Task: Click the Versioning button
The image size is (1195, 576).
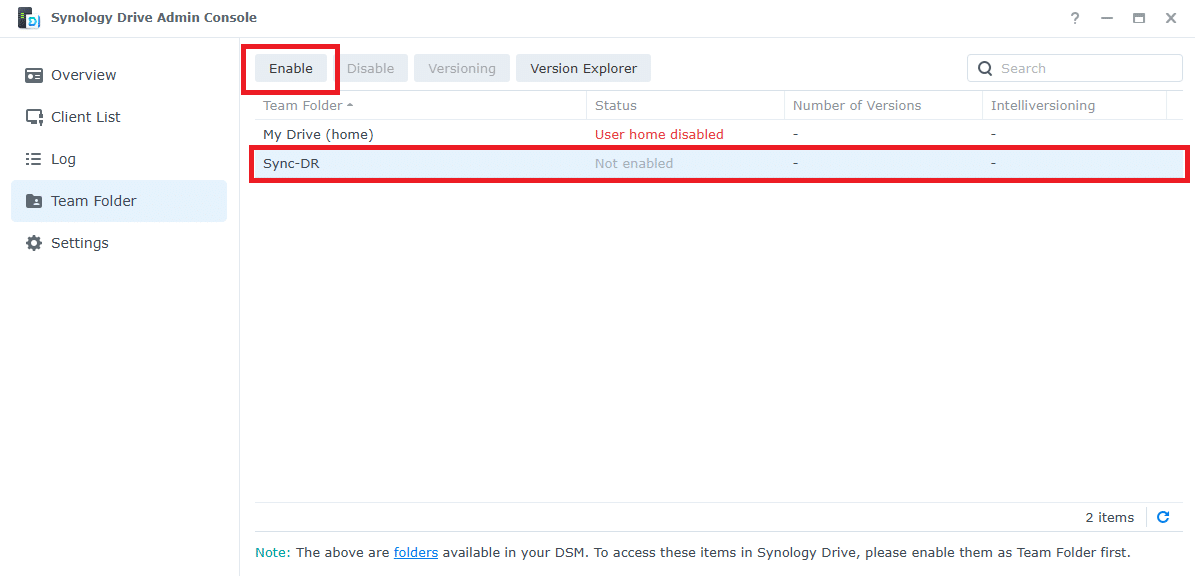Action: coord(462,69)
